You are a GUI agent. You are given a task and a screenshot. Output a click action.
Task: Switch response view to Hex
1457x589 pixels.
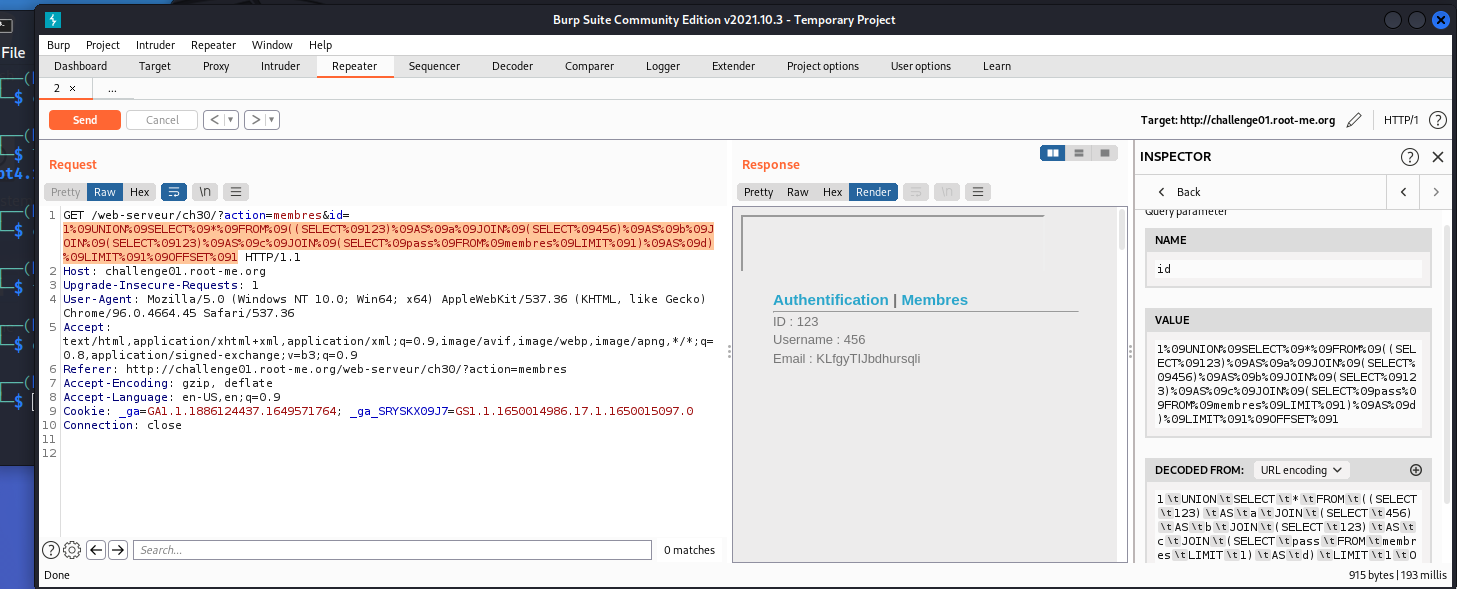(x=832, y=192)
